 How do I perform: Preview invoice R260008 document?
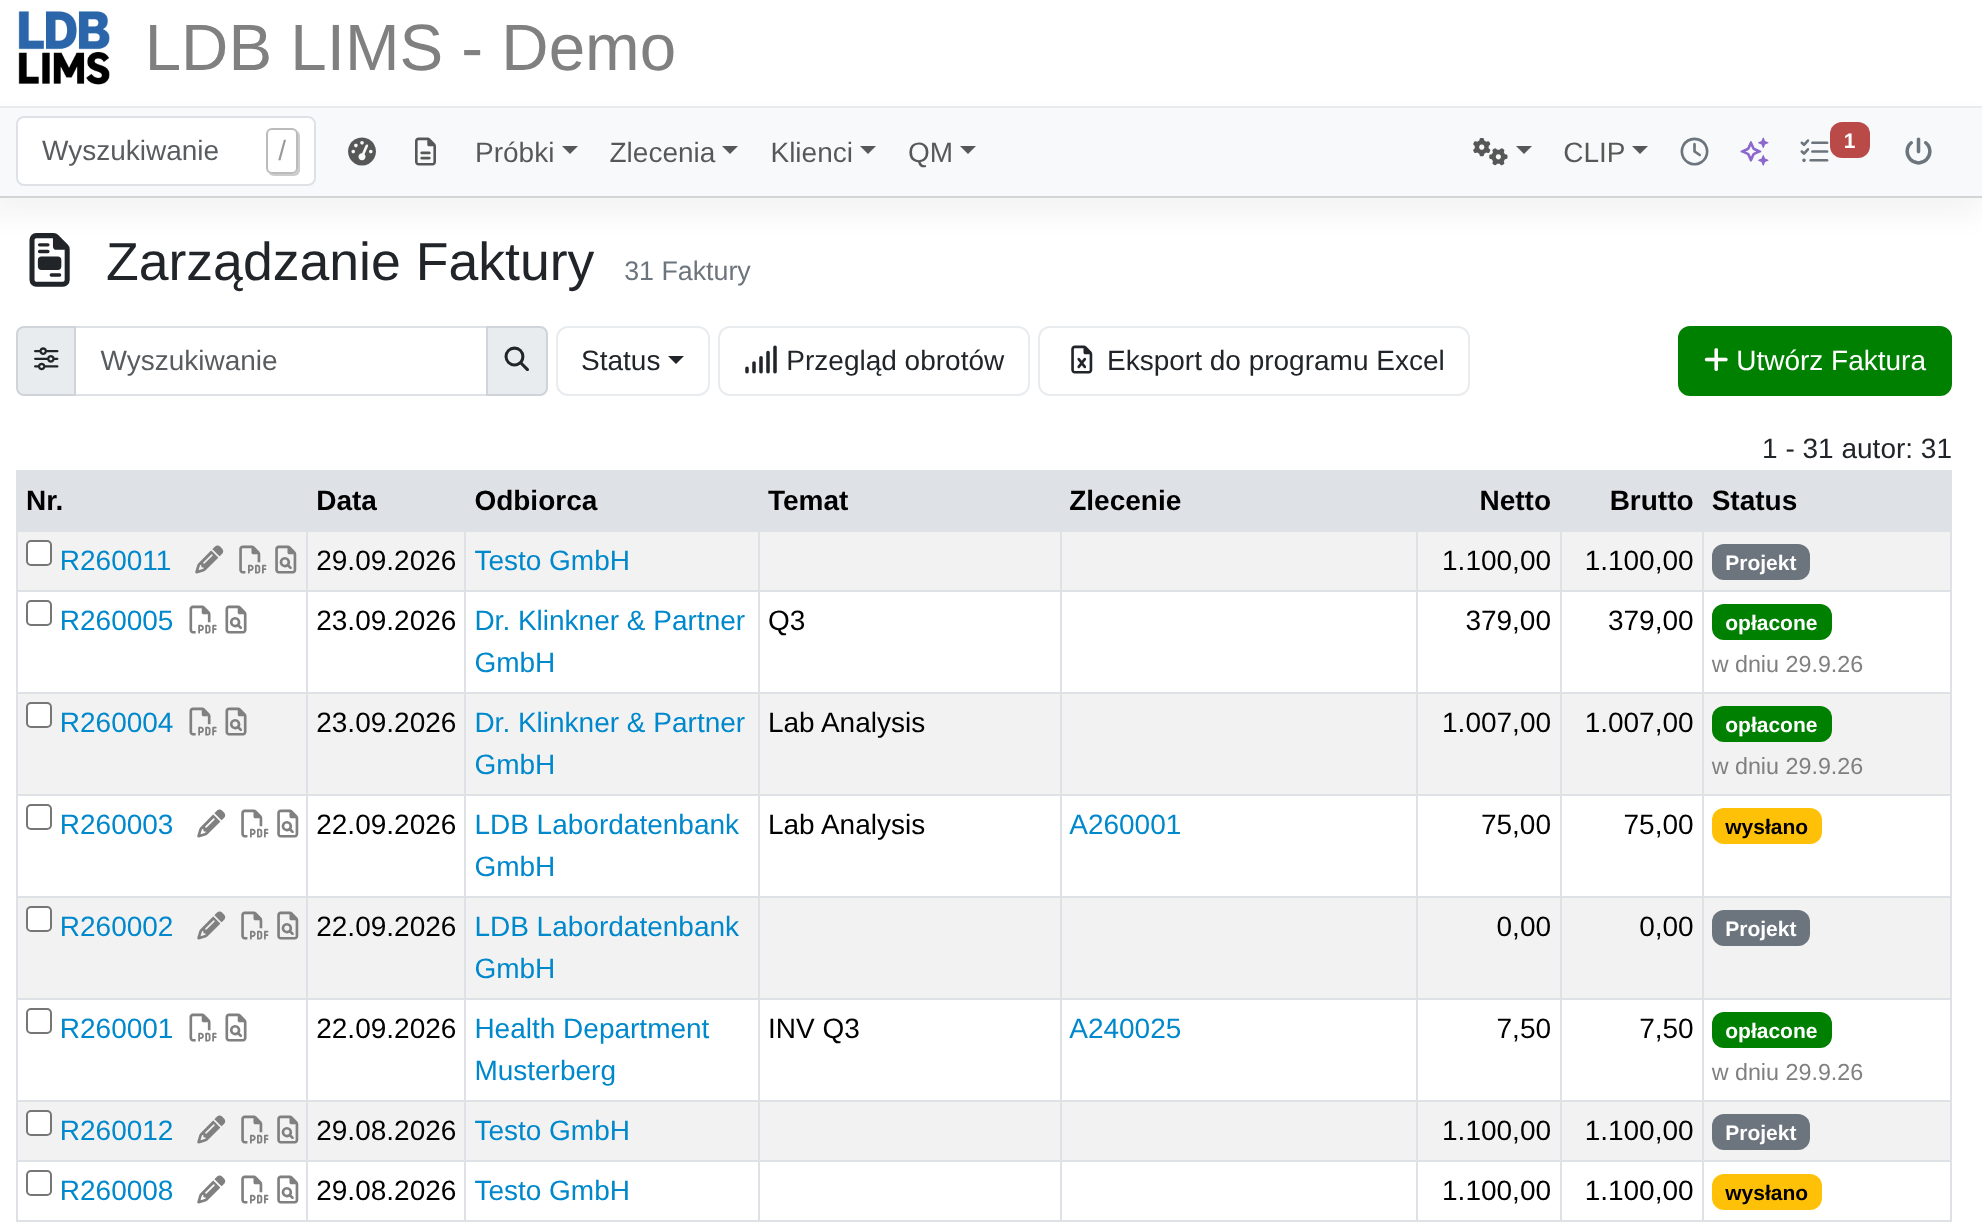(x=288, y=1190)
